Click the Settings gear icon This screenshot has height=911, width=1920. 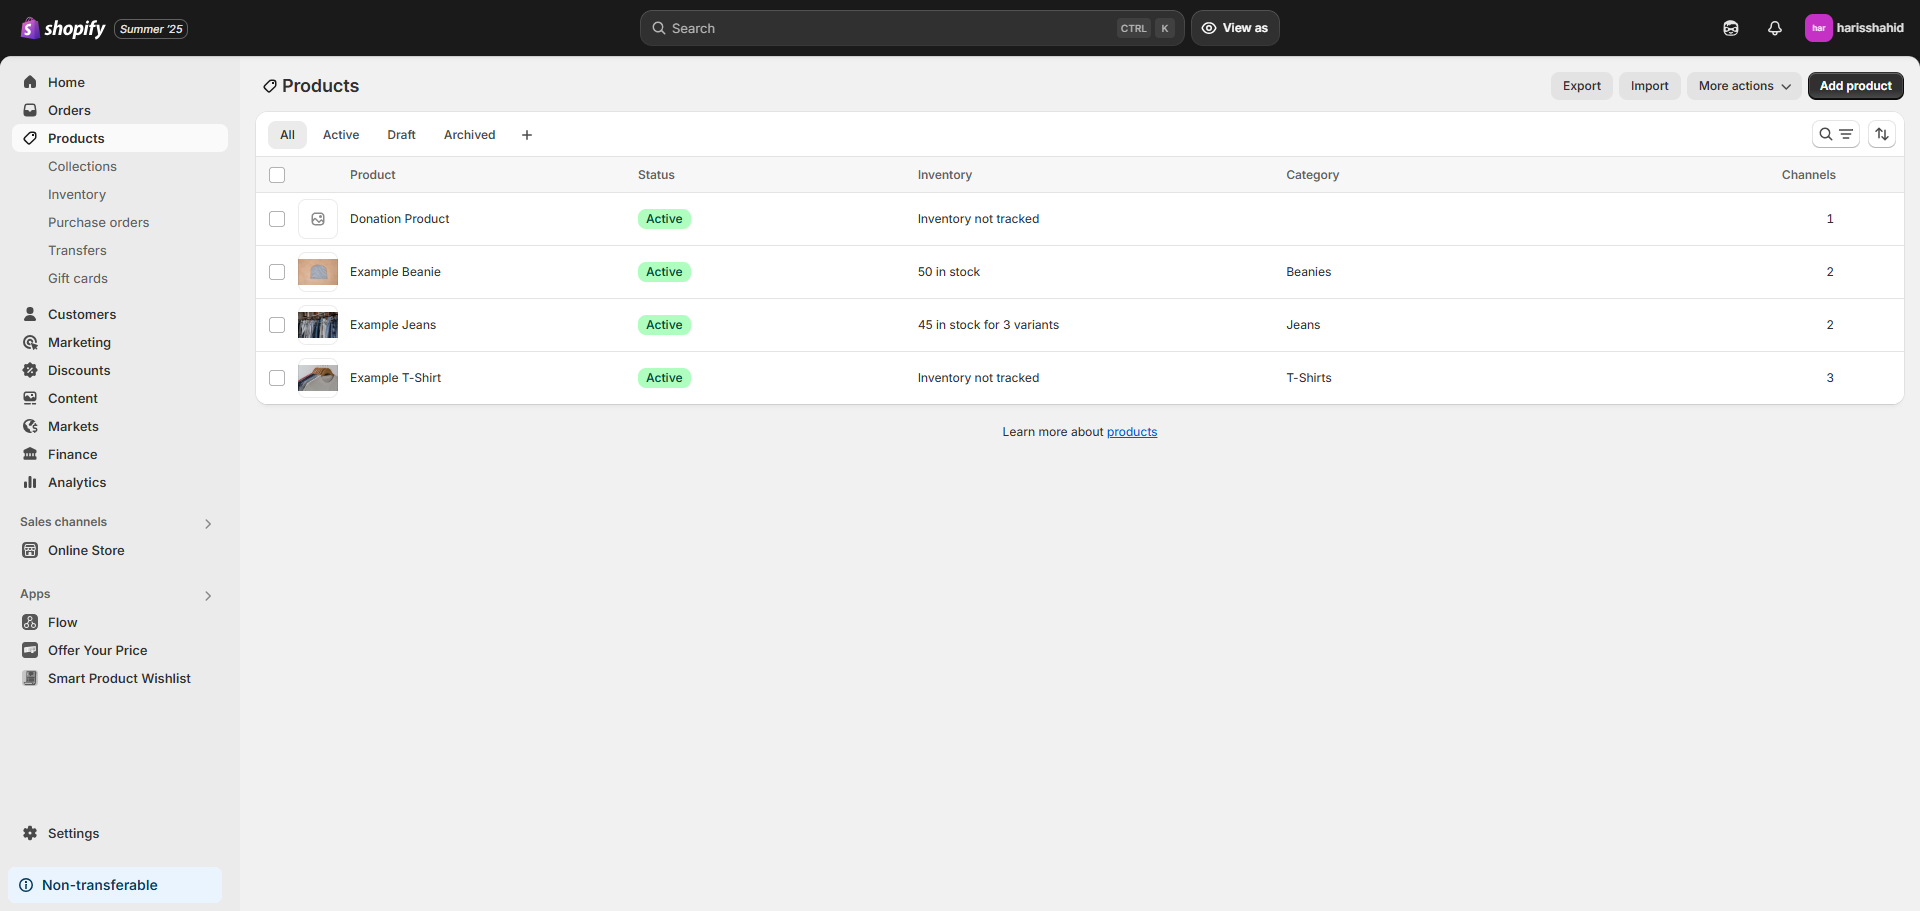[x=30, y=833]
